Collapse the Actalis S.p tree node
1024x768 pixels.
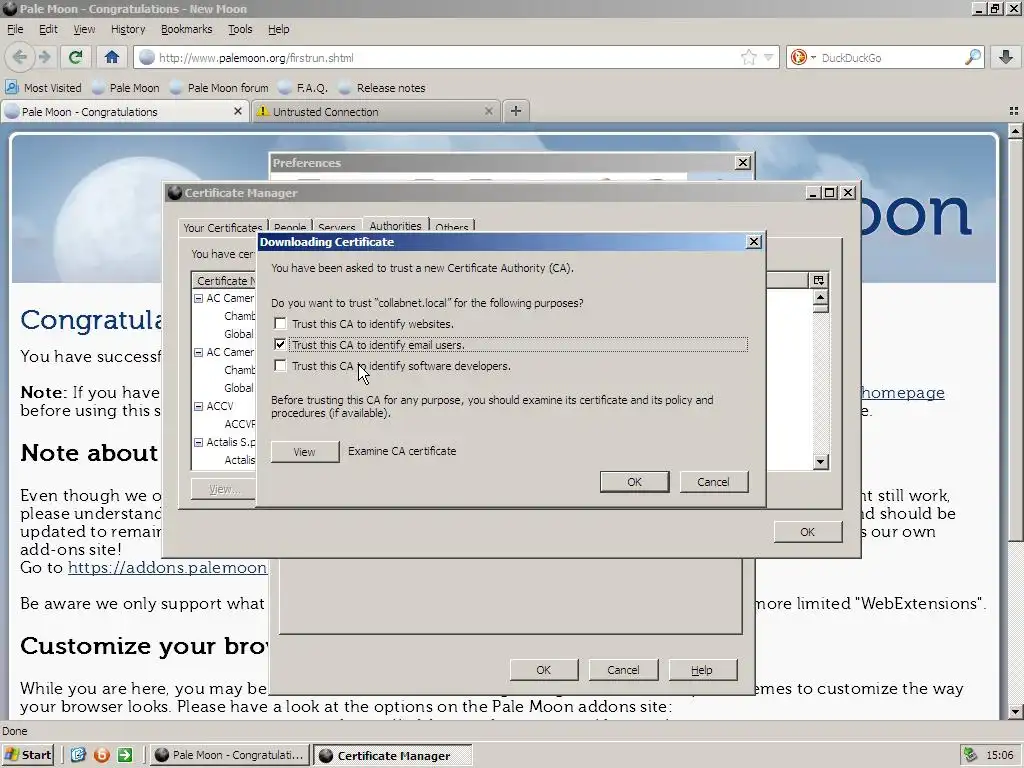point(199,442)
